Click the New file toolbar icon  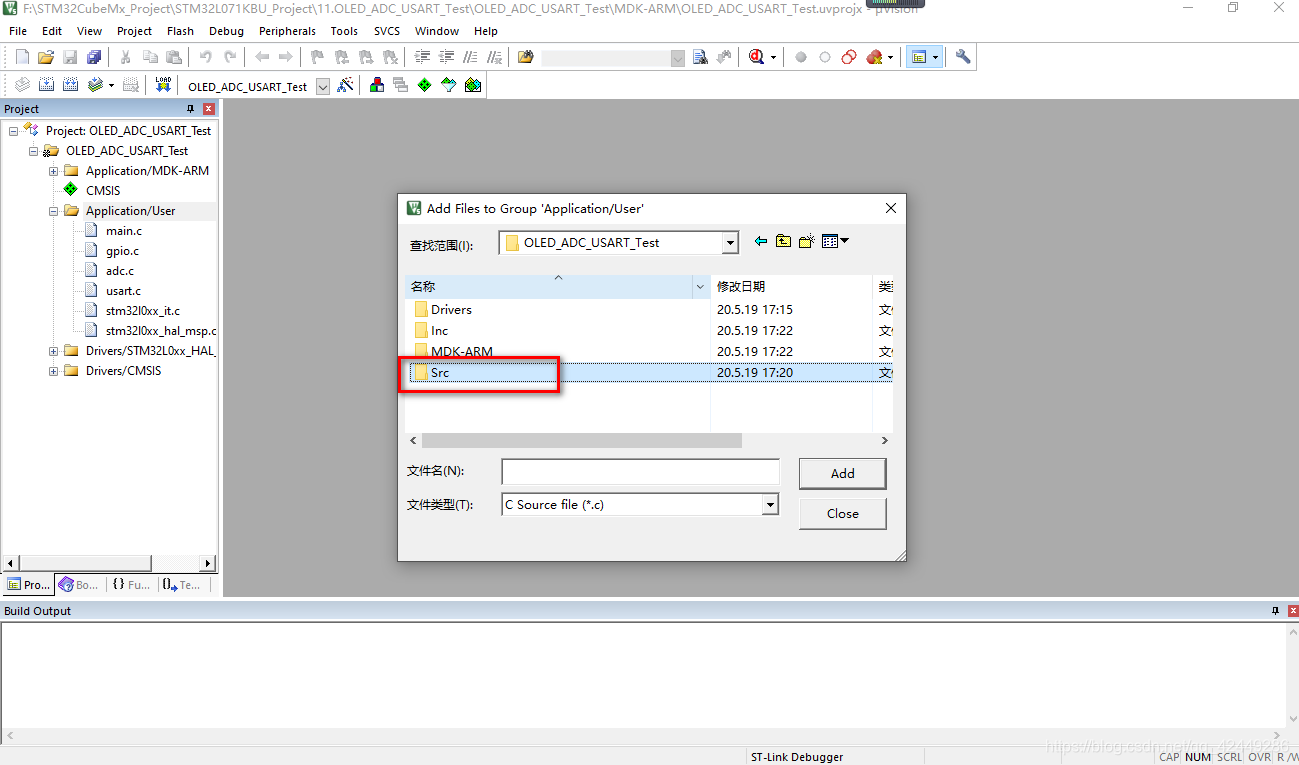pyautogui.click(x=22, y=57)
